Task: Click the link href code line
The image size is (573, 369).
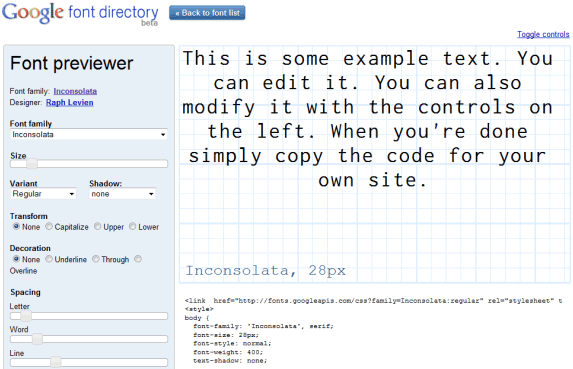Action: [x=373, y=301]
